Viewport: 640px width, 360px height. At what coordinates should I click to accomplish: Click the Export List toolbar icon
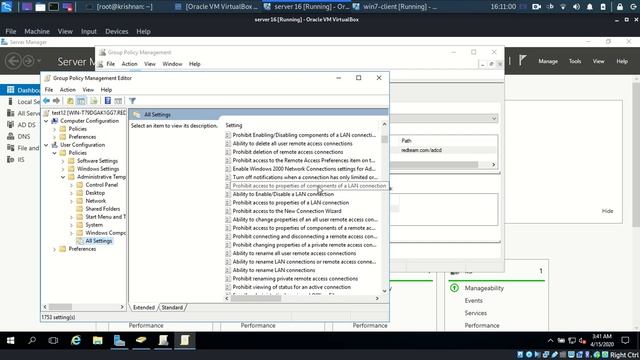click(94, 101)
